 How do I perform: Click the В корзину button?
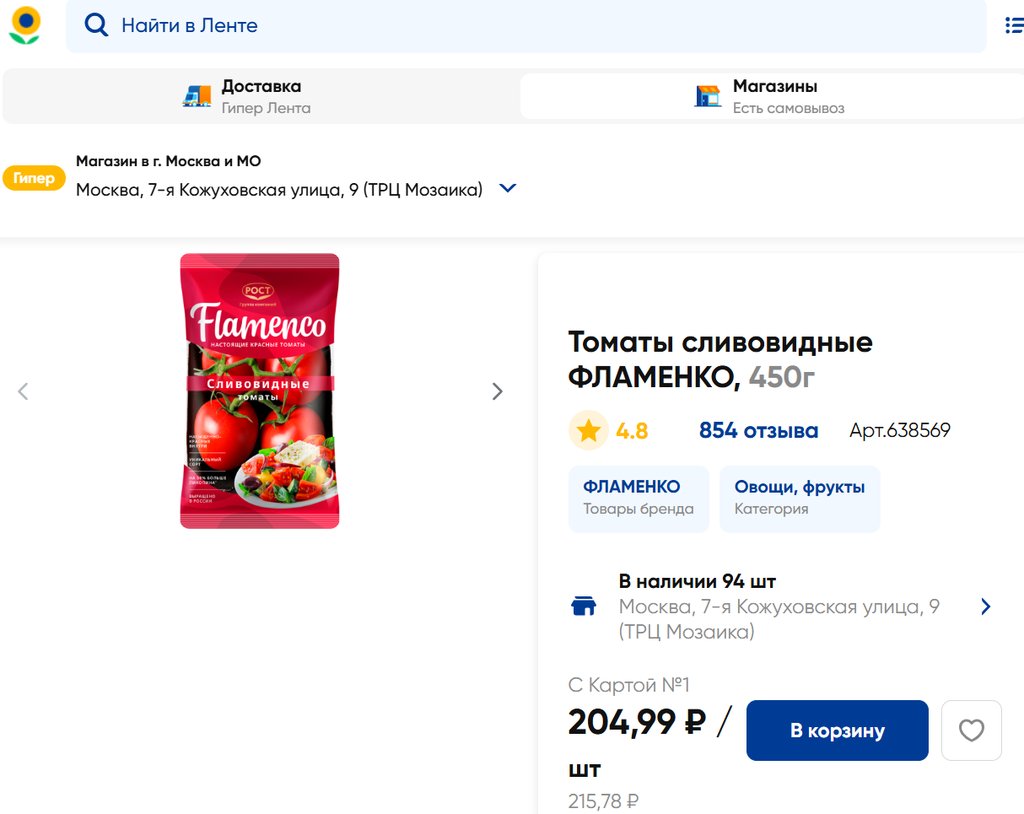click(837, 730)
